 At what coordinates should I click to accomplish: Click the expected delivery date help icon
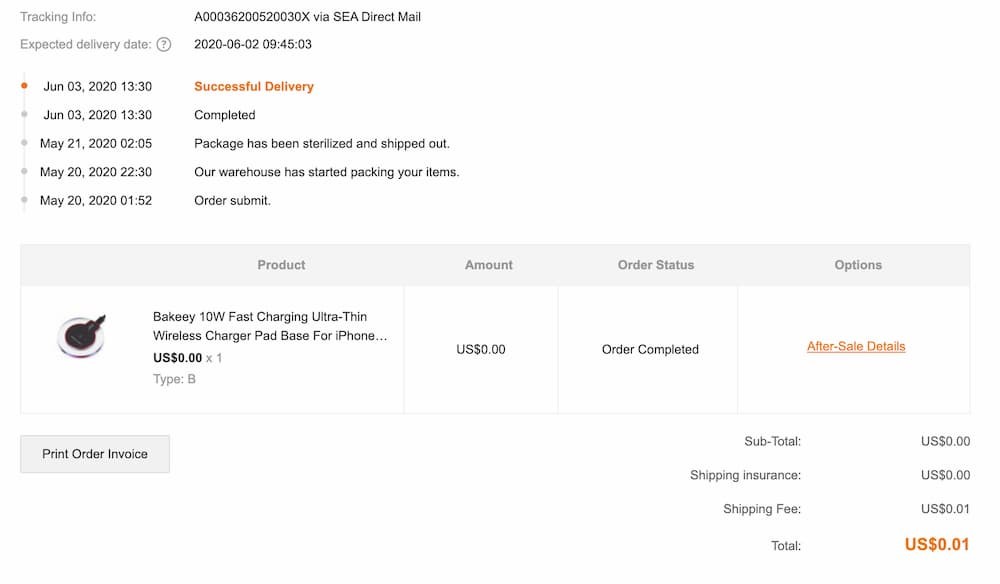pyautogui.click(x=164, y=45)
